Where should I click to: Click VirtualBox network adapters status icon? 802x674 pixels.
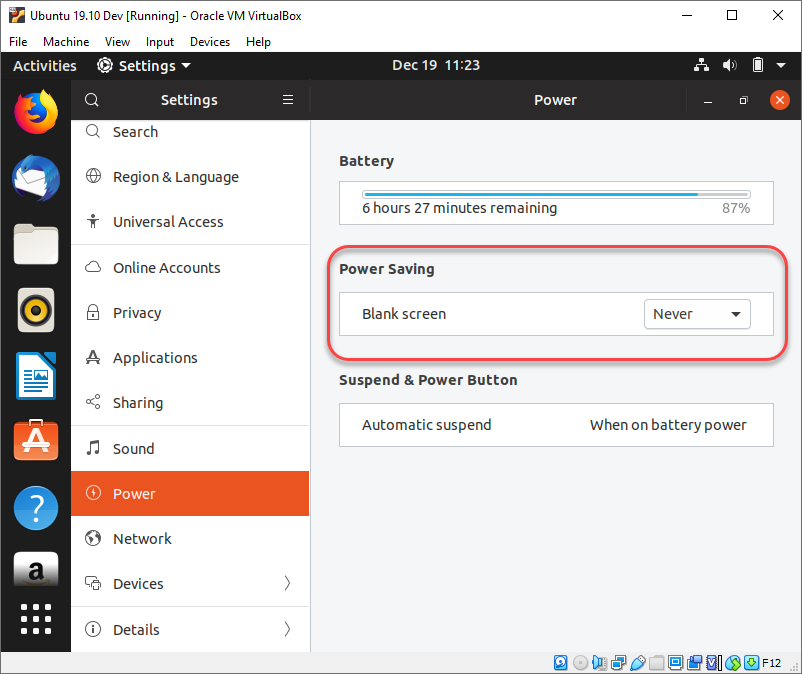click(618, 663)
